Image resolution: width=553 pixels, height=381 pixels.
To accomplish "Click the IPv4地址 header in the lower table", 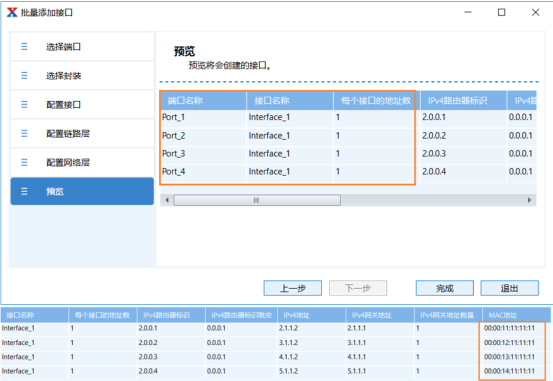I will [311, 315].
